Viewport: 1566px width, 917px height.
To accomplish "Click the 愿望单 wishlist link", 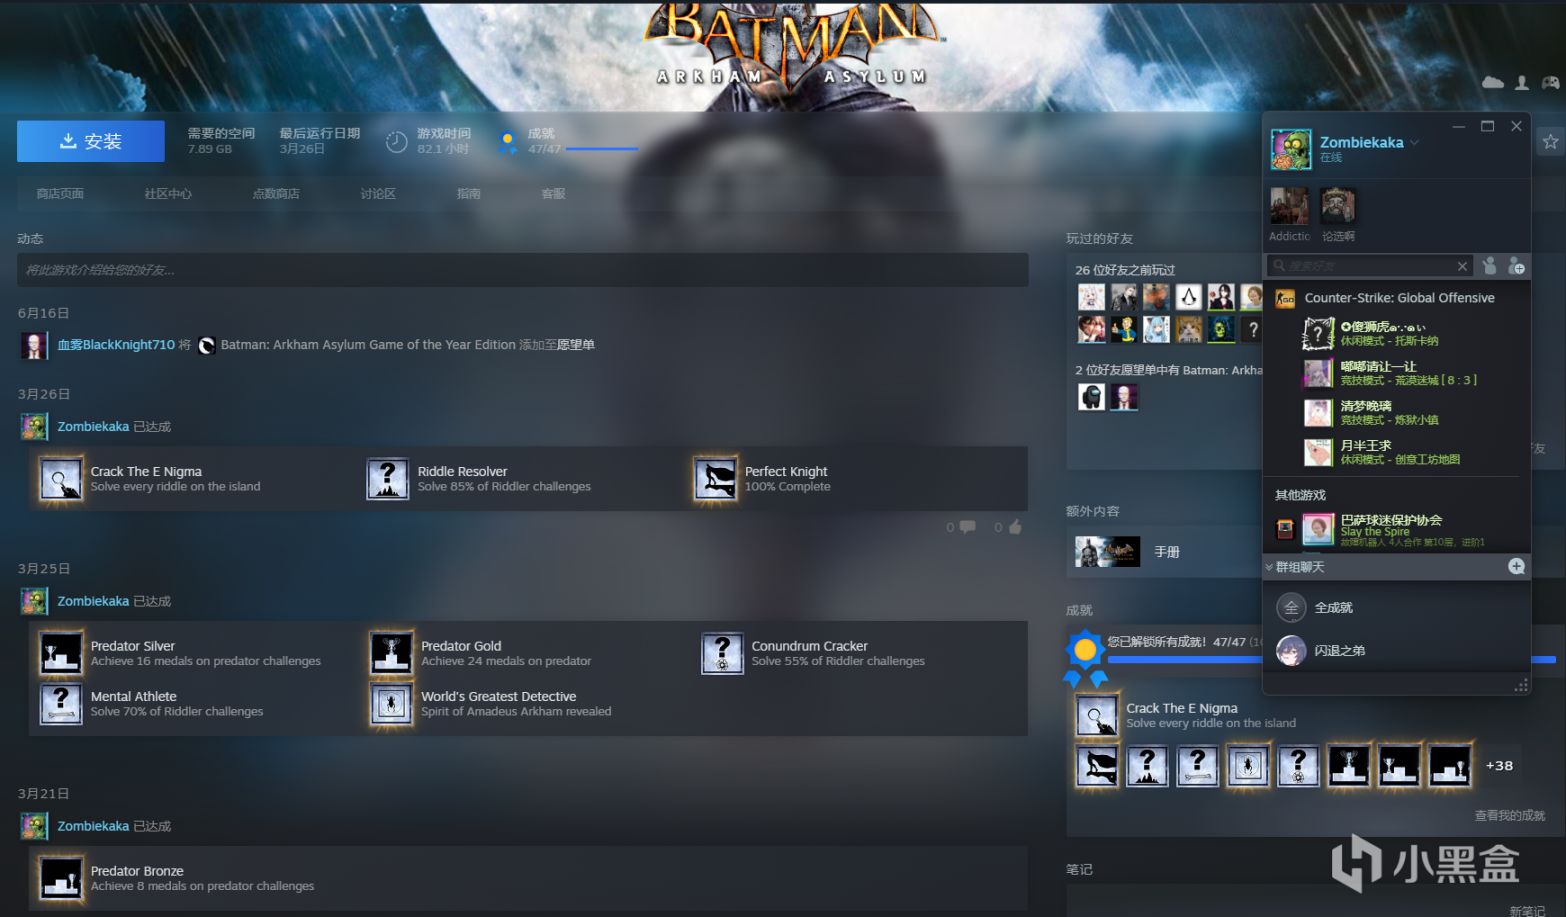I will (576, 345).
